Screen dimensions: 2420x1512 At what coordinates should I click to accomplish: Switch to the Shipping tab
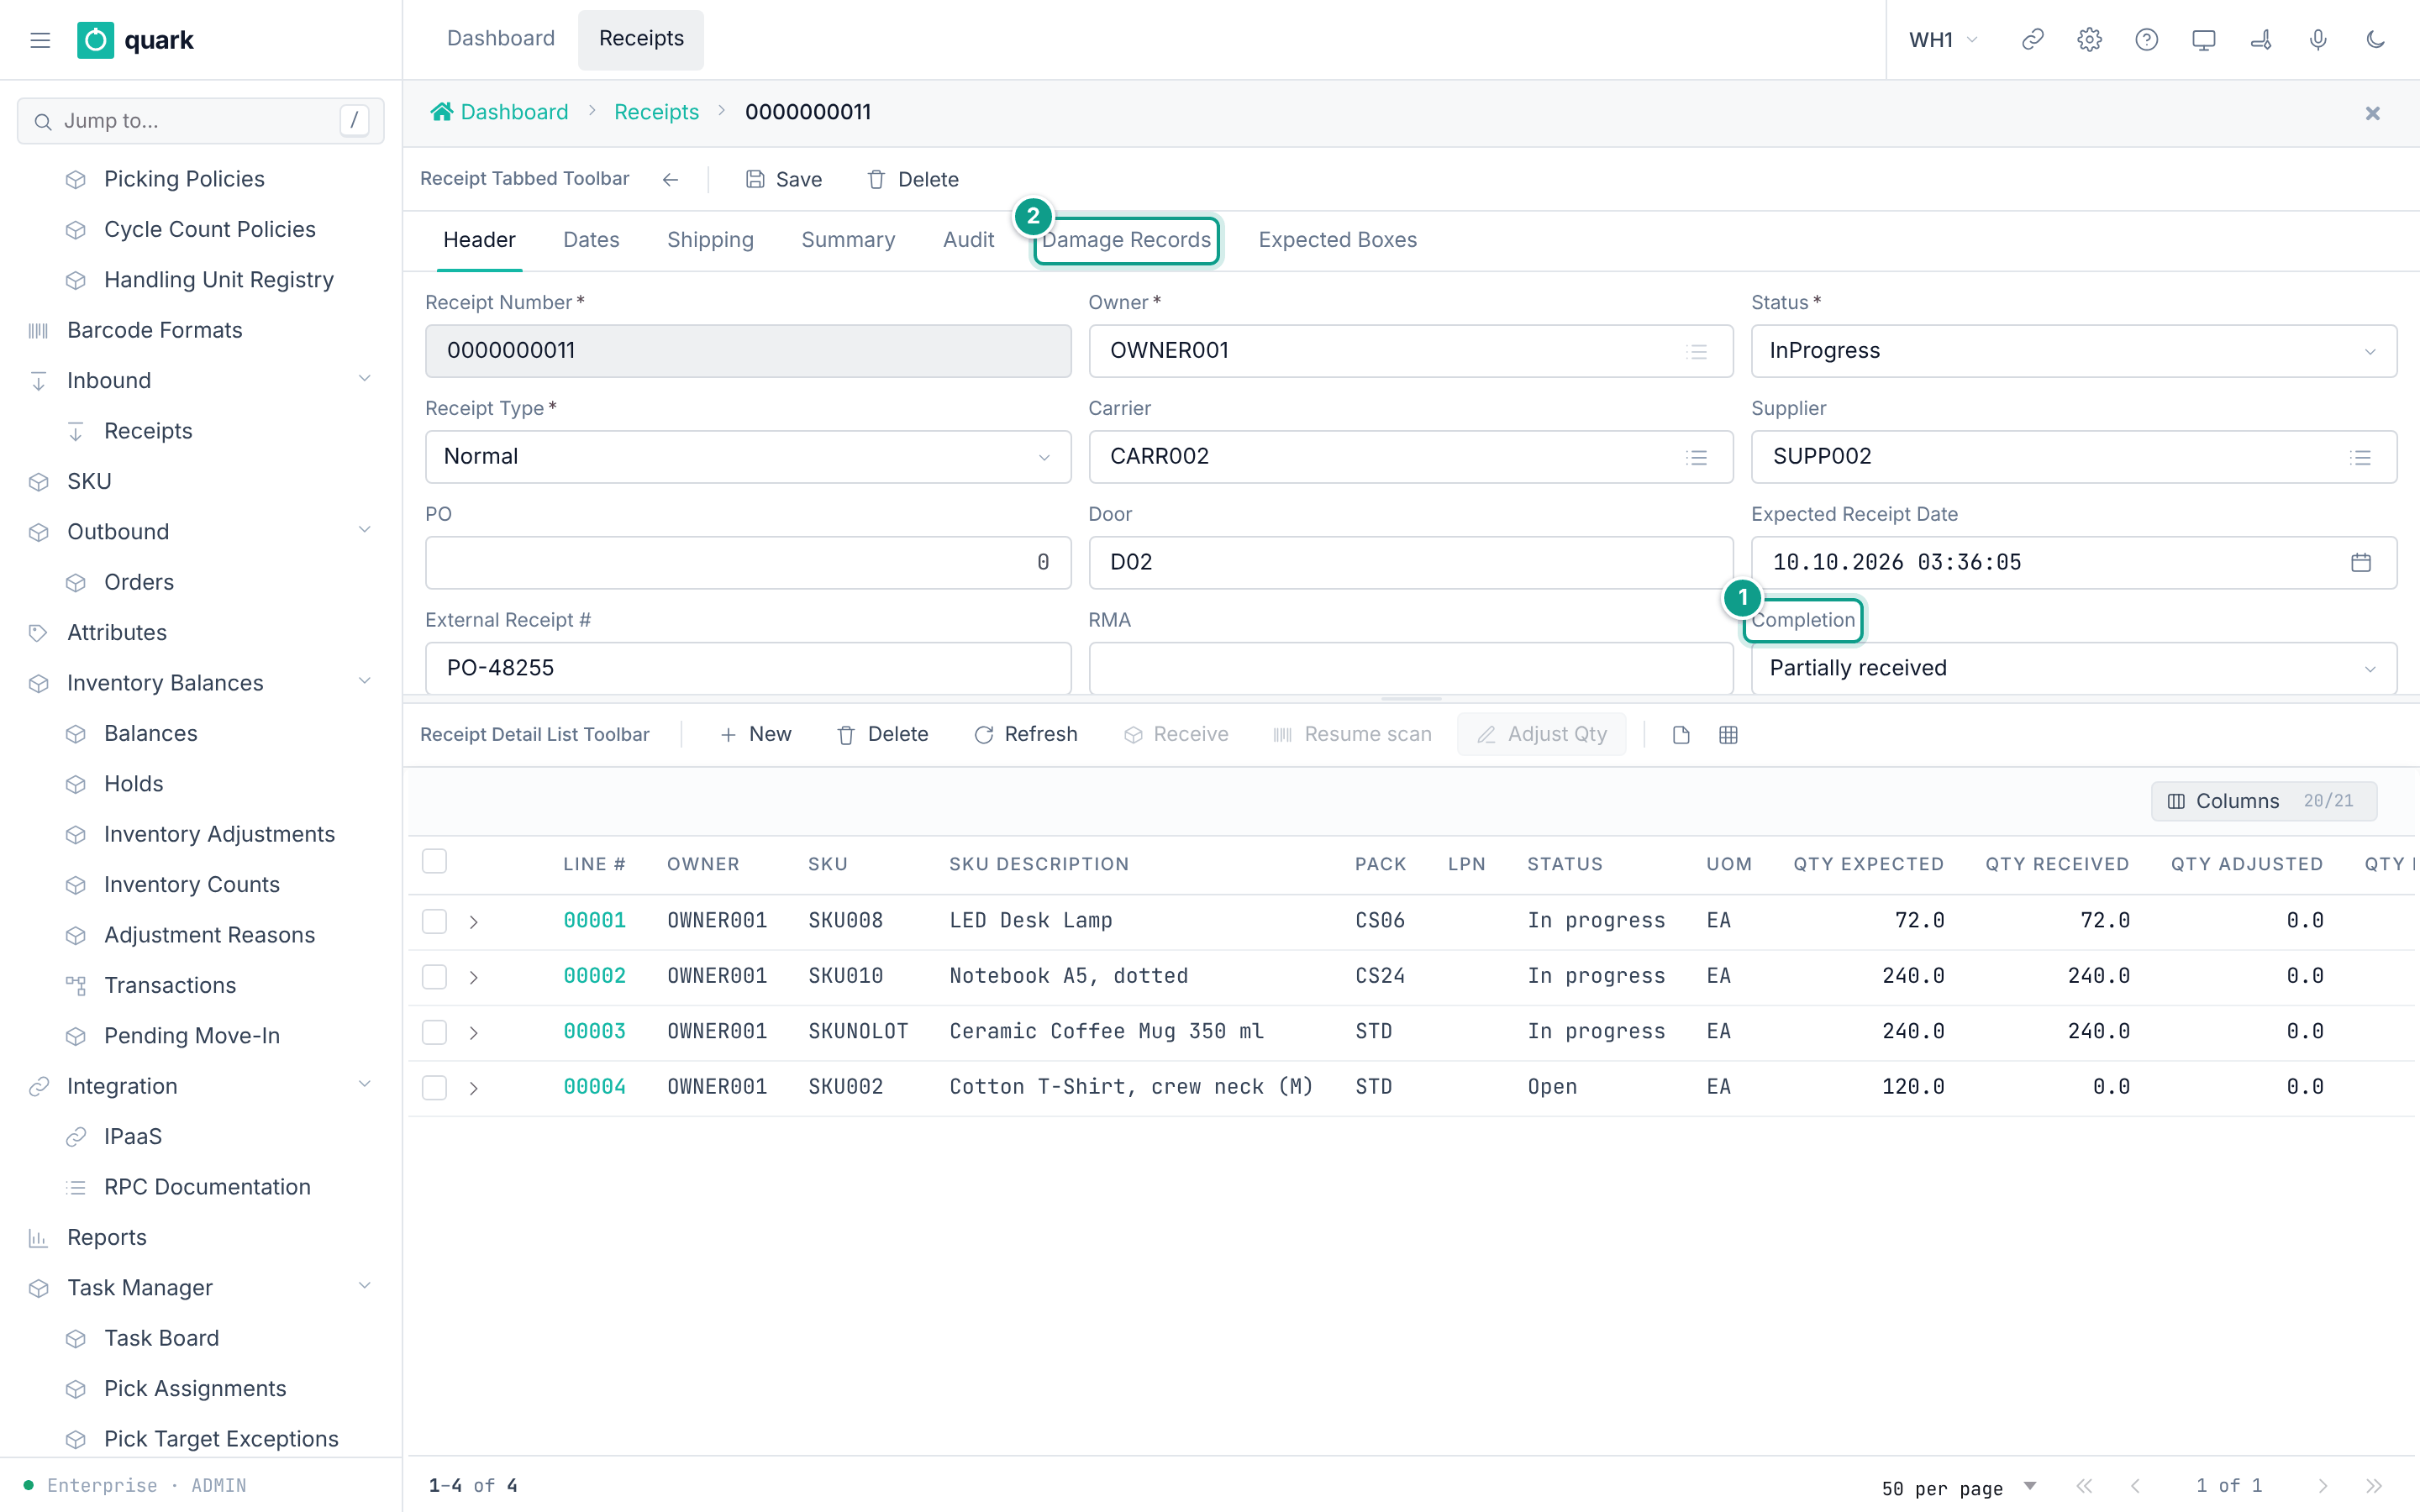(x=710, y=240)
